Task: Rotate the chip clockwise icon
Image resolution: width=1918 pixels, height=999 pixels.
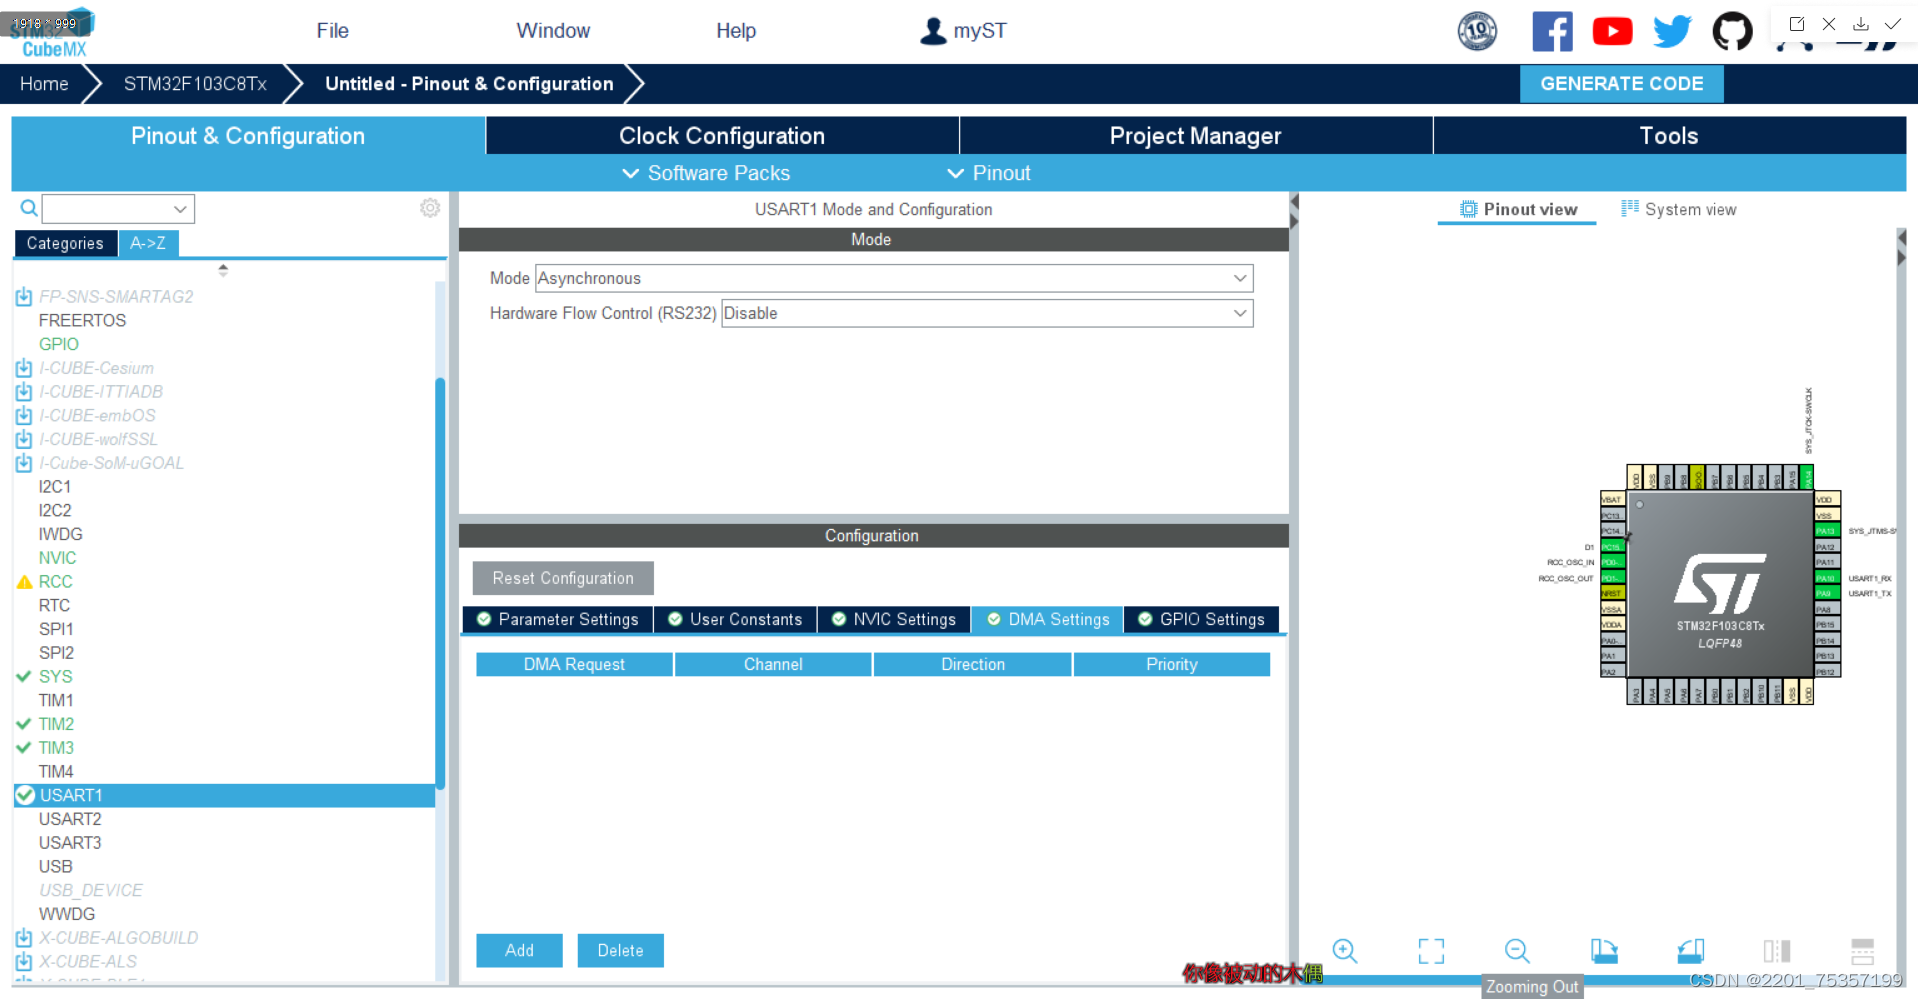Action: tap(1604, 950)
